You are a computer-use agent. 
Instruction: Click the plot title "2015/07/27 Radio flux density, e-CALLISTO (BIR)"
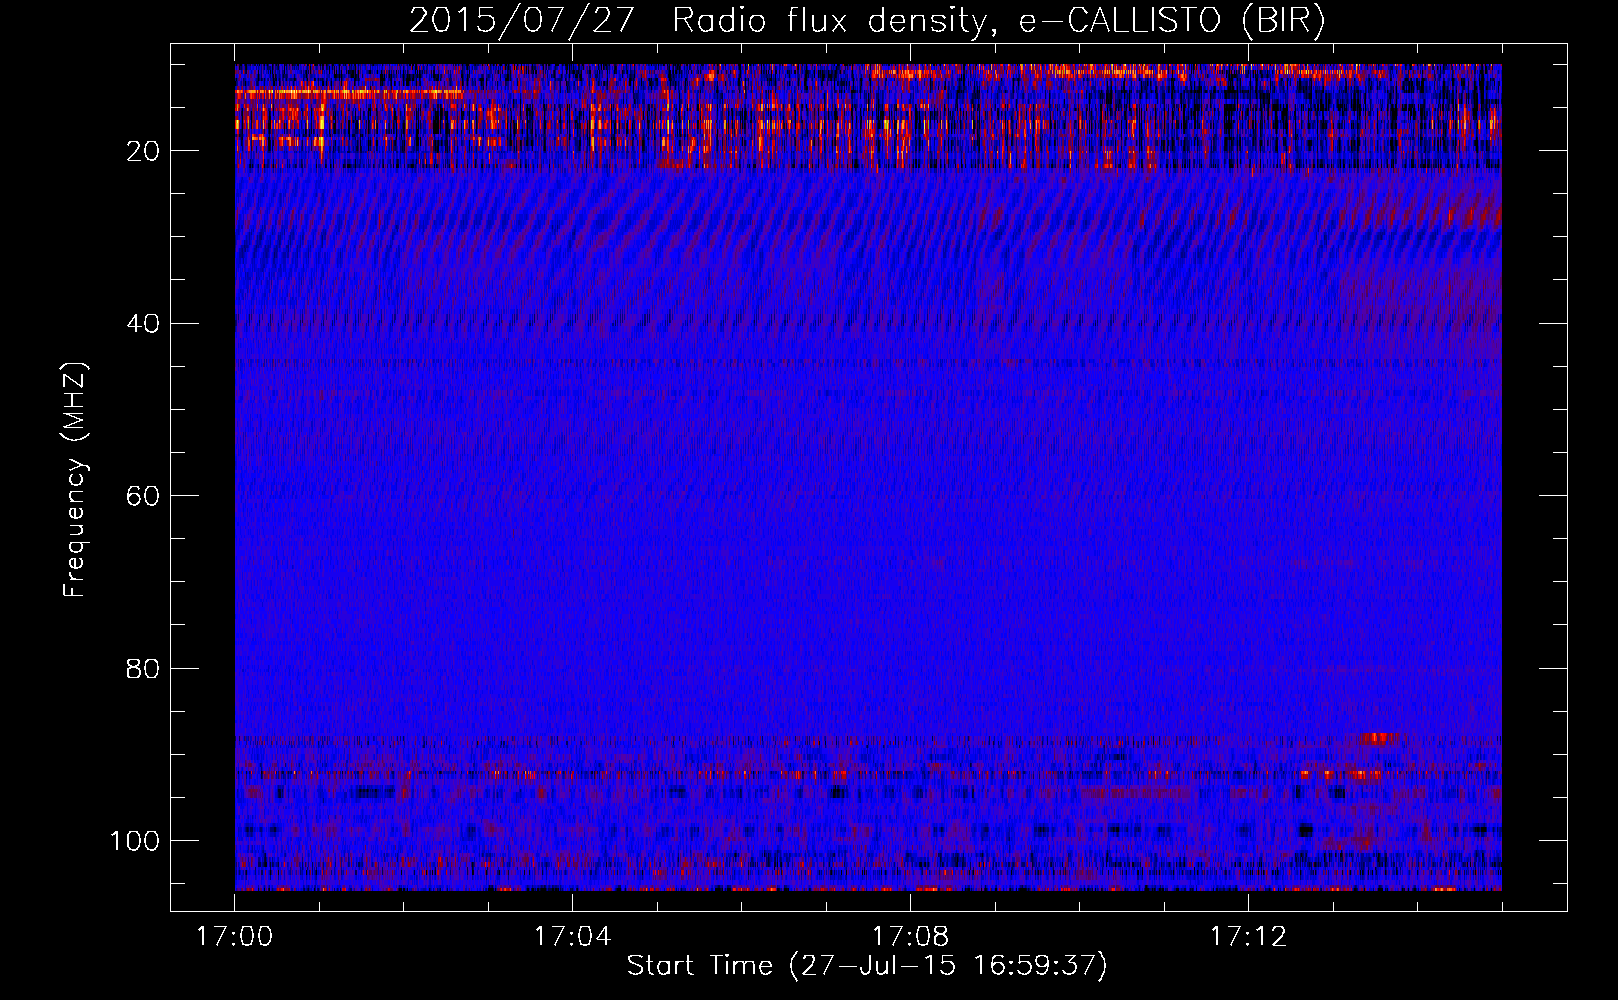click(x=867, y=20)
